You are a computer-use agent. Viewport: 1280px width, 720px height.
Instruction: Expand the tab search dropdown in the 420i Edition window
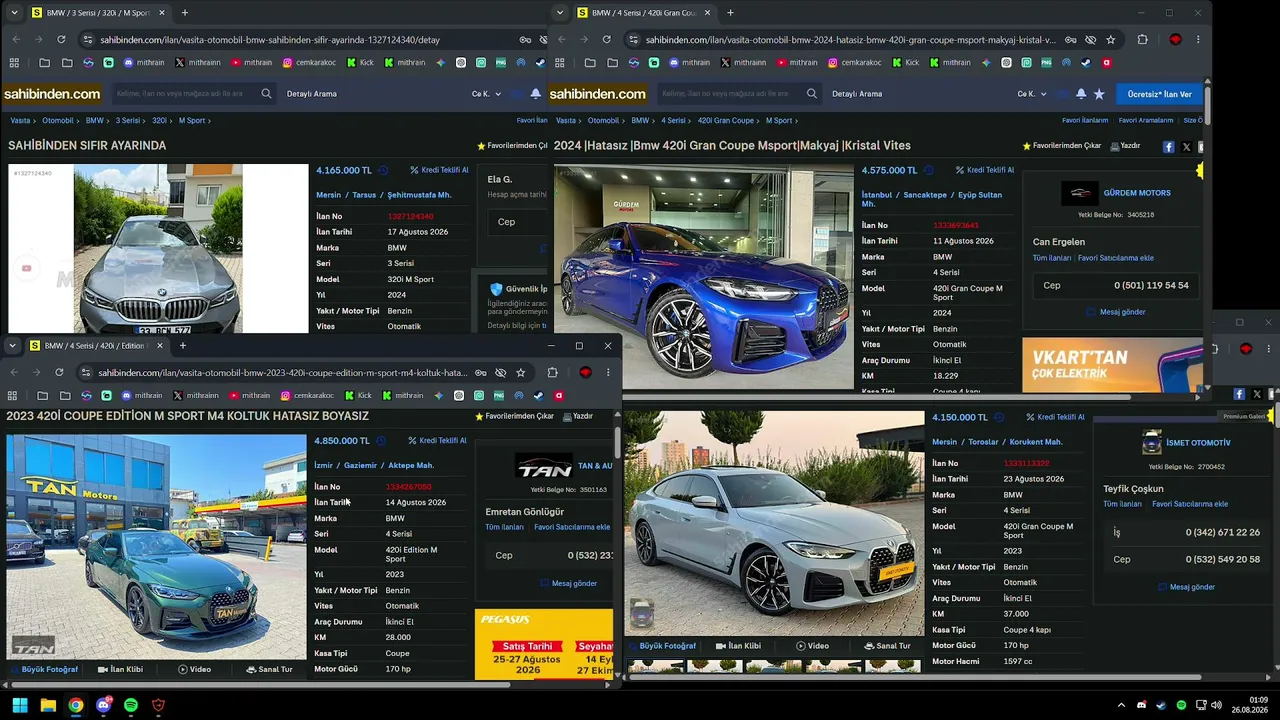[13, 346]
